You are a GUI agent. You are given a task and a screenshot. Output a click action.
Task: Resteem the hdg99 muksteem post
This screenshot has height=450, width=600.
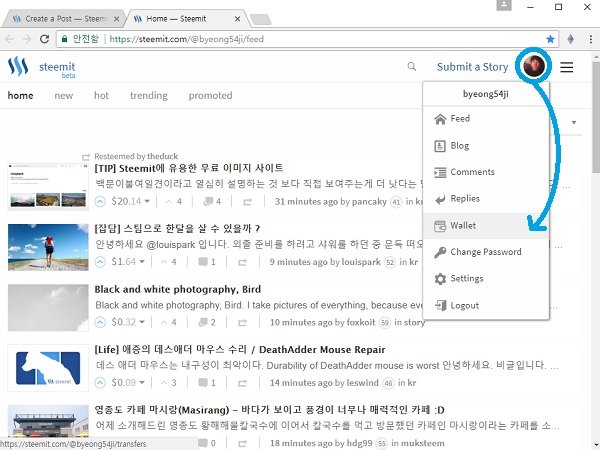(x=242, y=443)
